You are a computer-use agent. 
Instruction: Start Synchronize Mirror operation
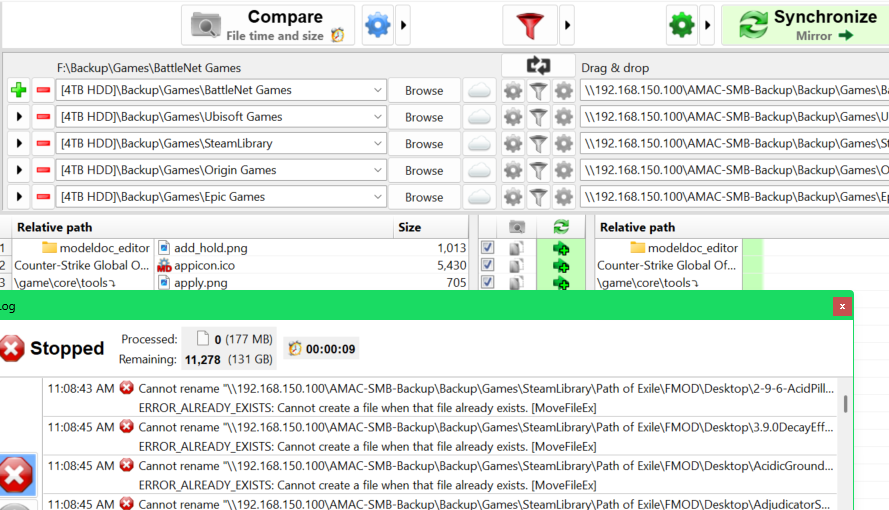(x=805, y=25)
